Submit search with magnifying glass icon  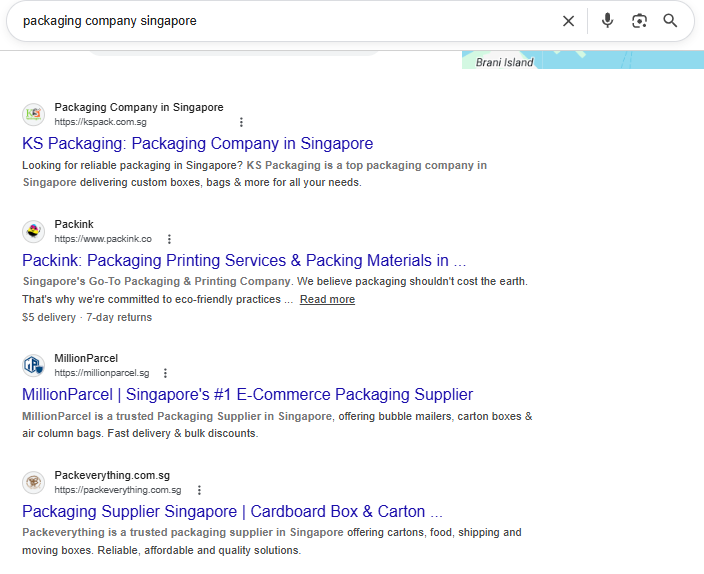click(670, 21)
